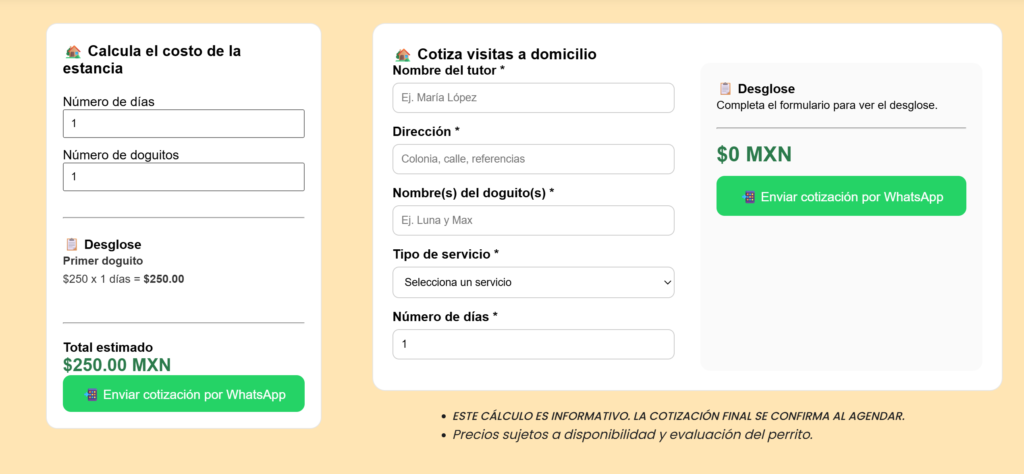1024x474 pixels.
Task: Click house icon beside Calcula el costo heading
Action: click(x=73, y=51)
